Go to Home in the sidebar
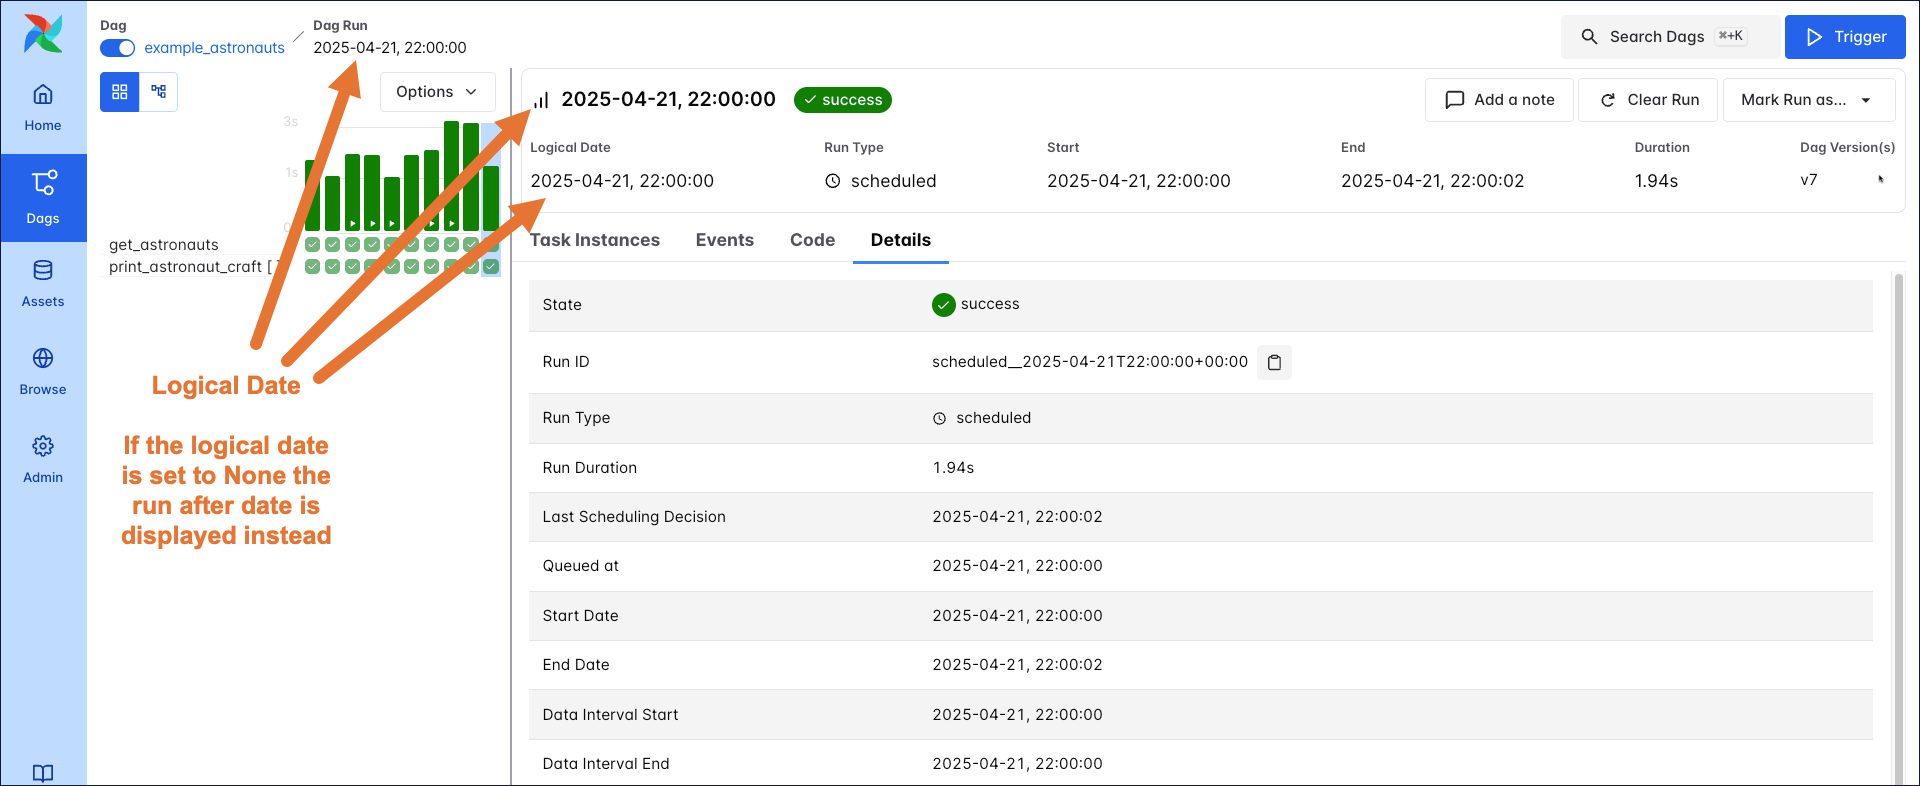This screenshot has width=1920, height=786. pyautogui.click(x=43, y=108)
